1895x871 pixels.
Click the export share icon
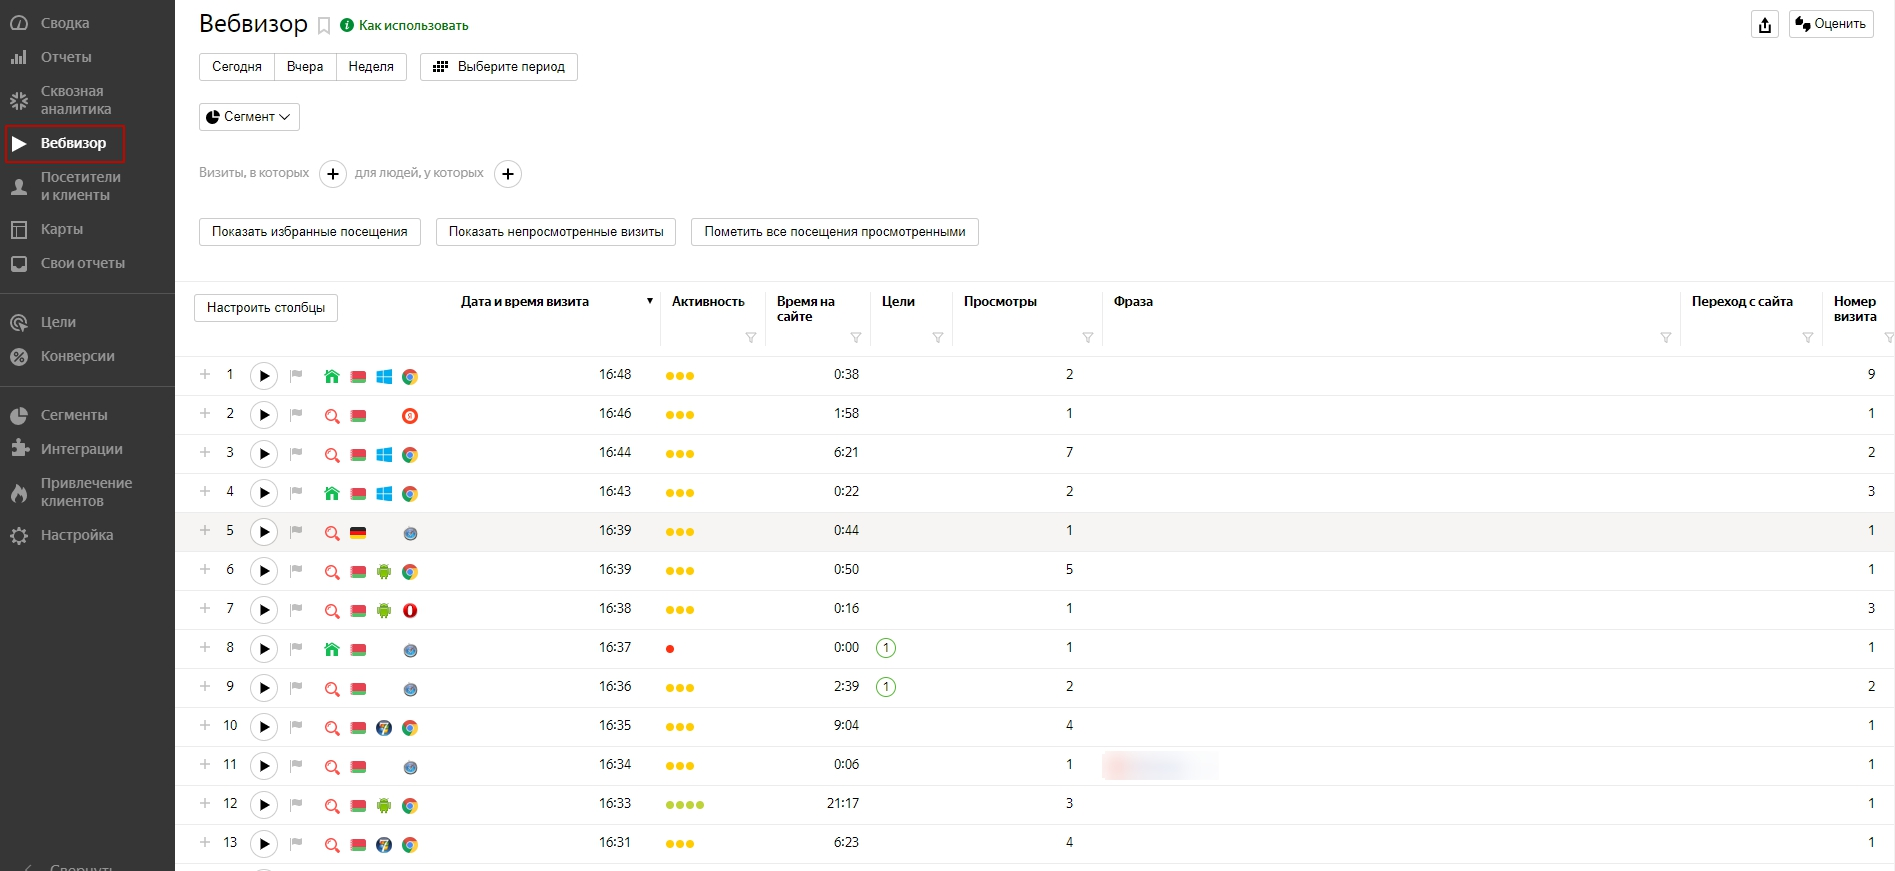click(x=1765, y=25)
